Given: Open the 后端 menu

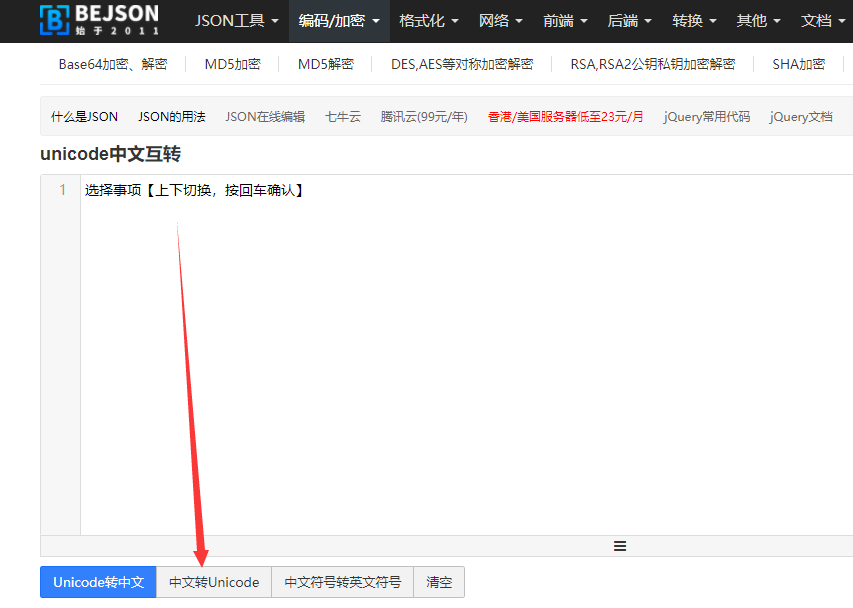Looking at the screenshot, I should point(629,20).
